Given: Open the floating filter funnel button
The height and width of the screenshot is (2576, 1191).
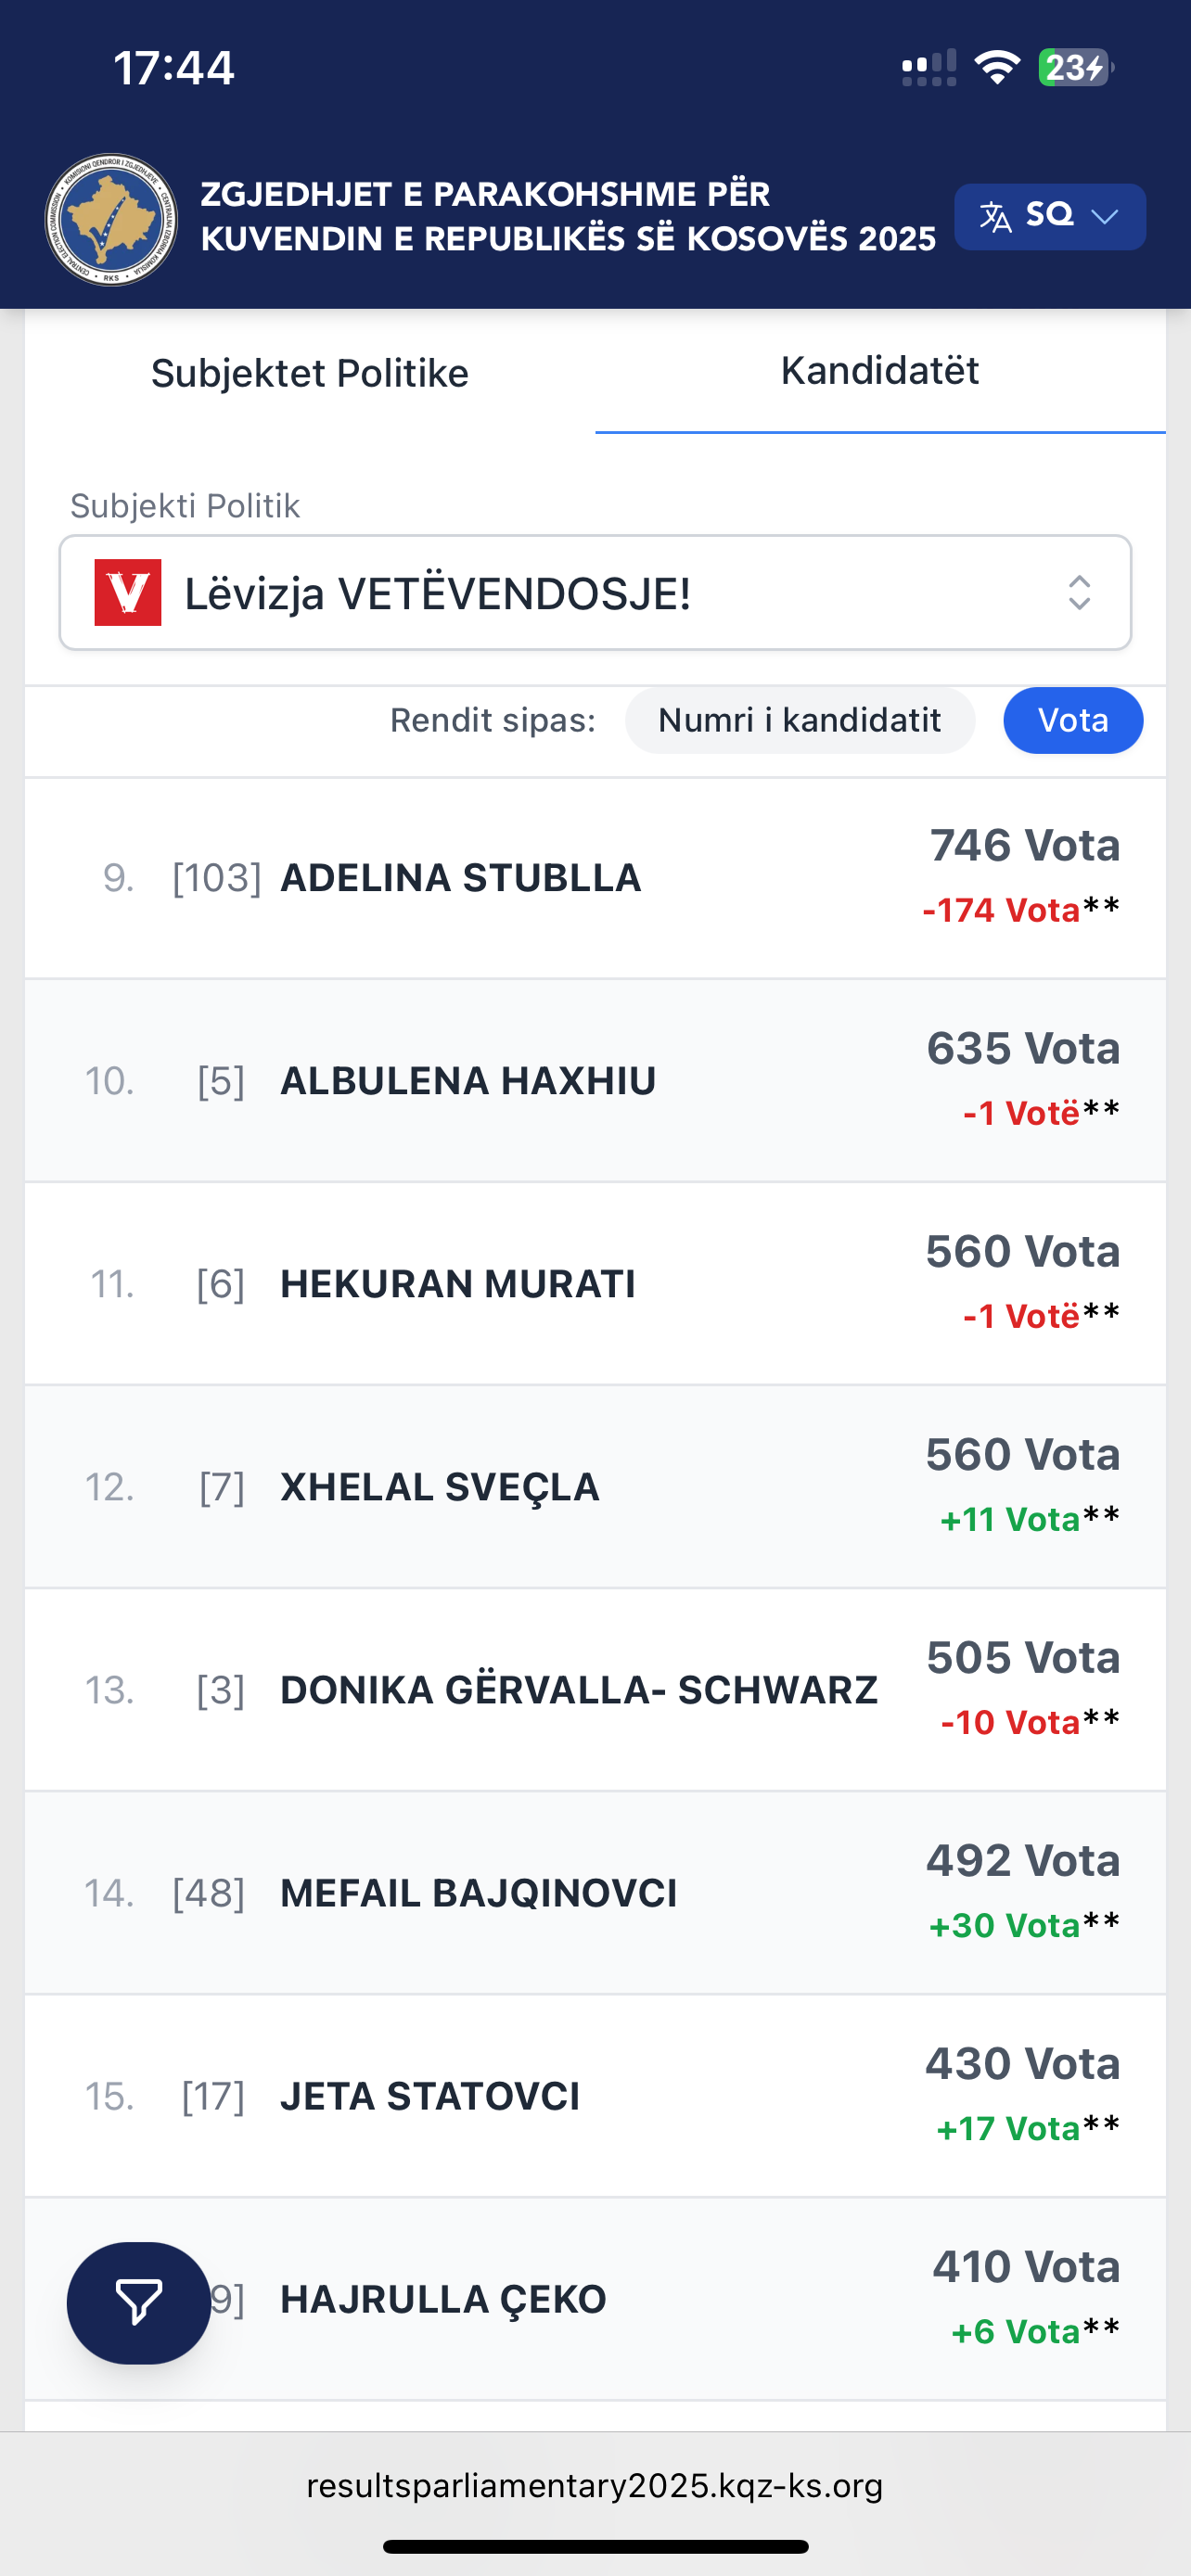Looking at the screenshot, I should tap(138, 2302).
